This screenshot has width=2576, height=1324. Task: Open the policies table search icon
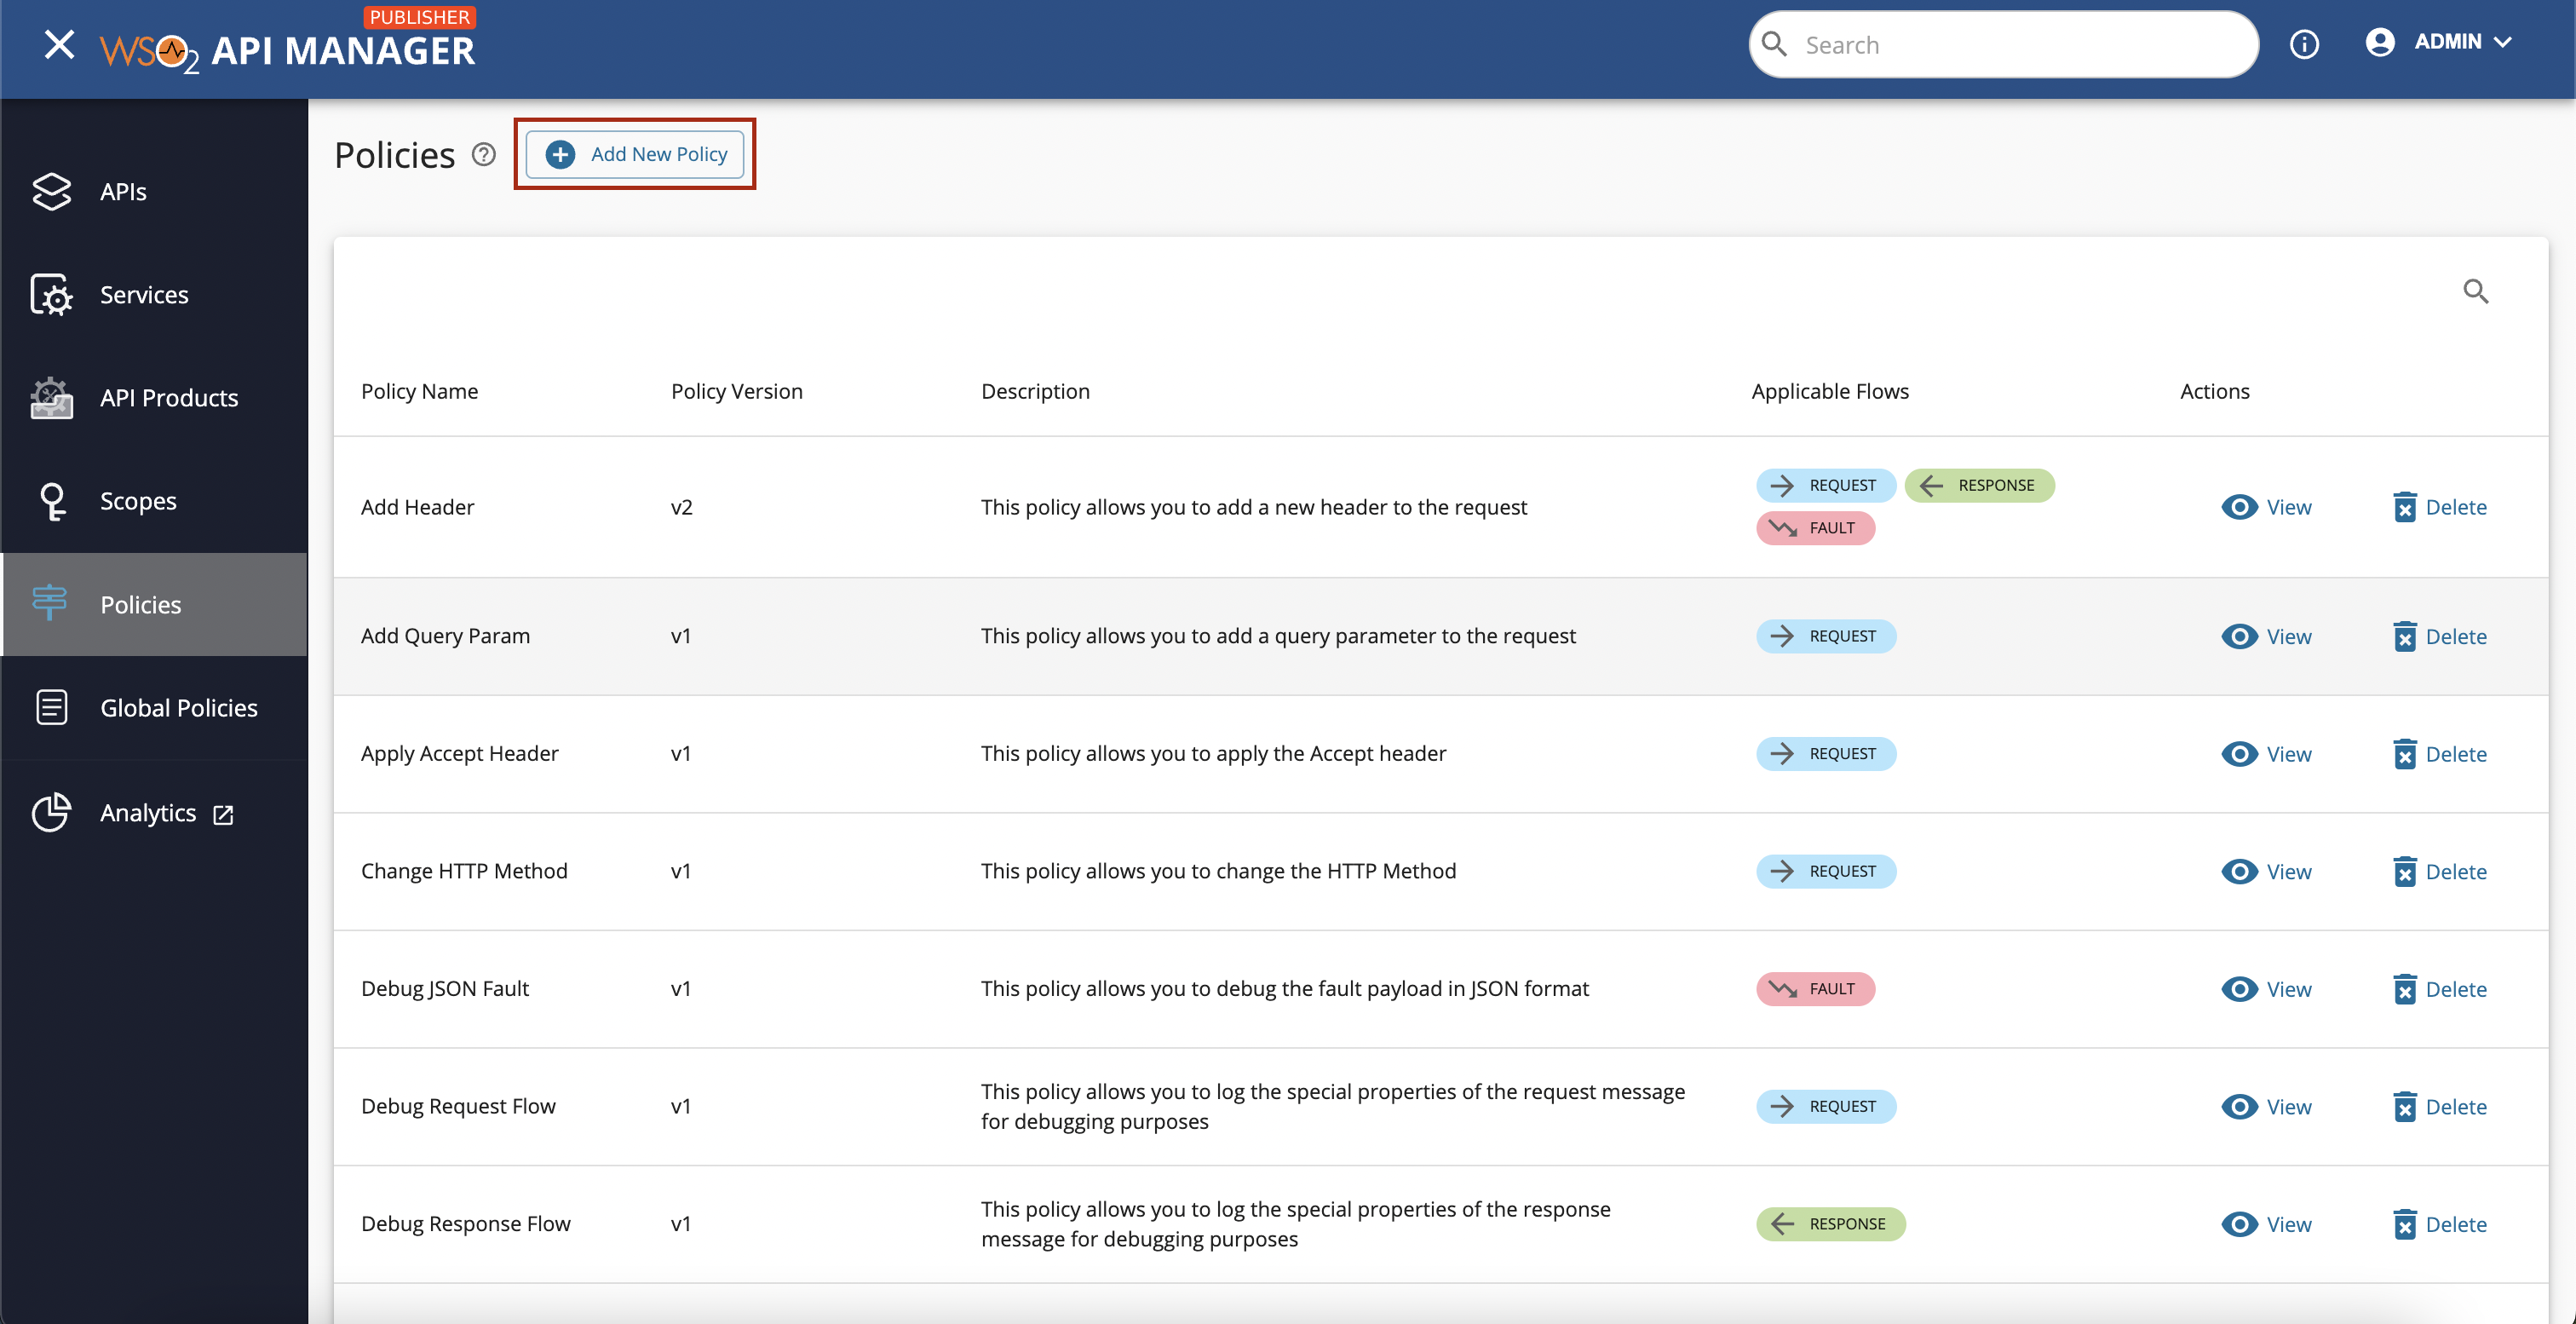coord(2476,291)
